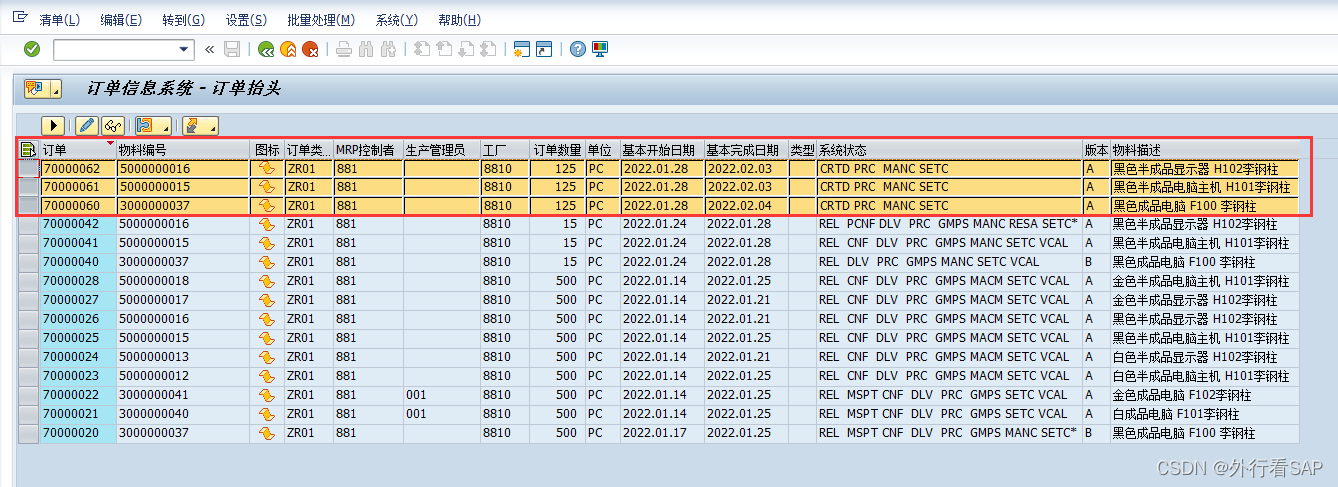Select row 70000042 using its row selector
1338x487 pixels.
[x=29, y=224]
